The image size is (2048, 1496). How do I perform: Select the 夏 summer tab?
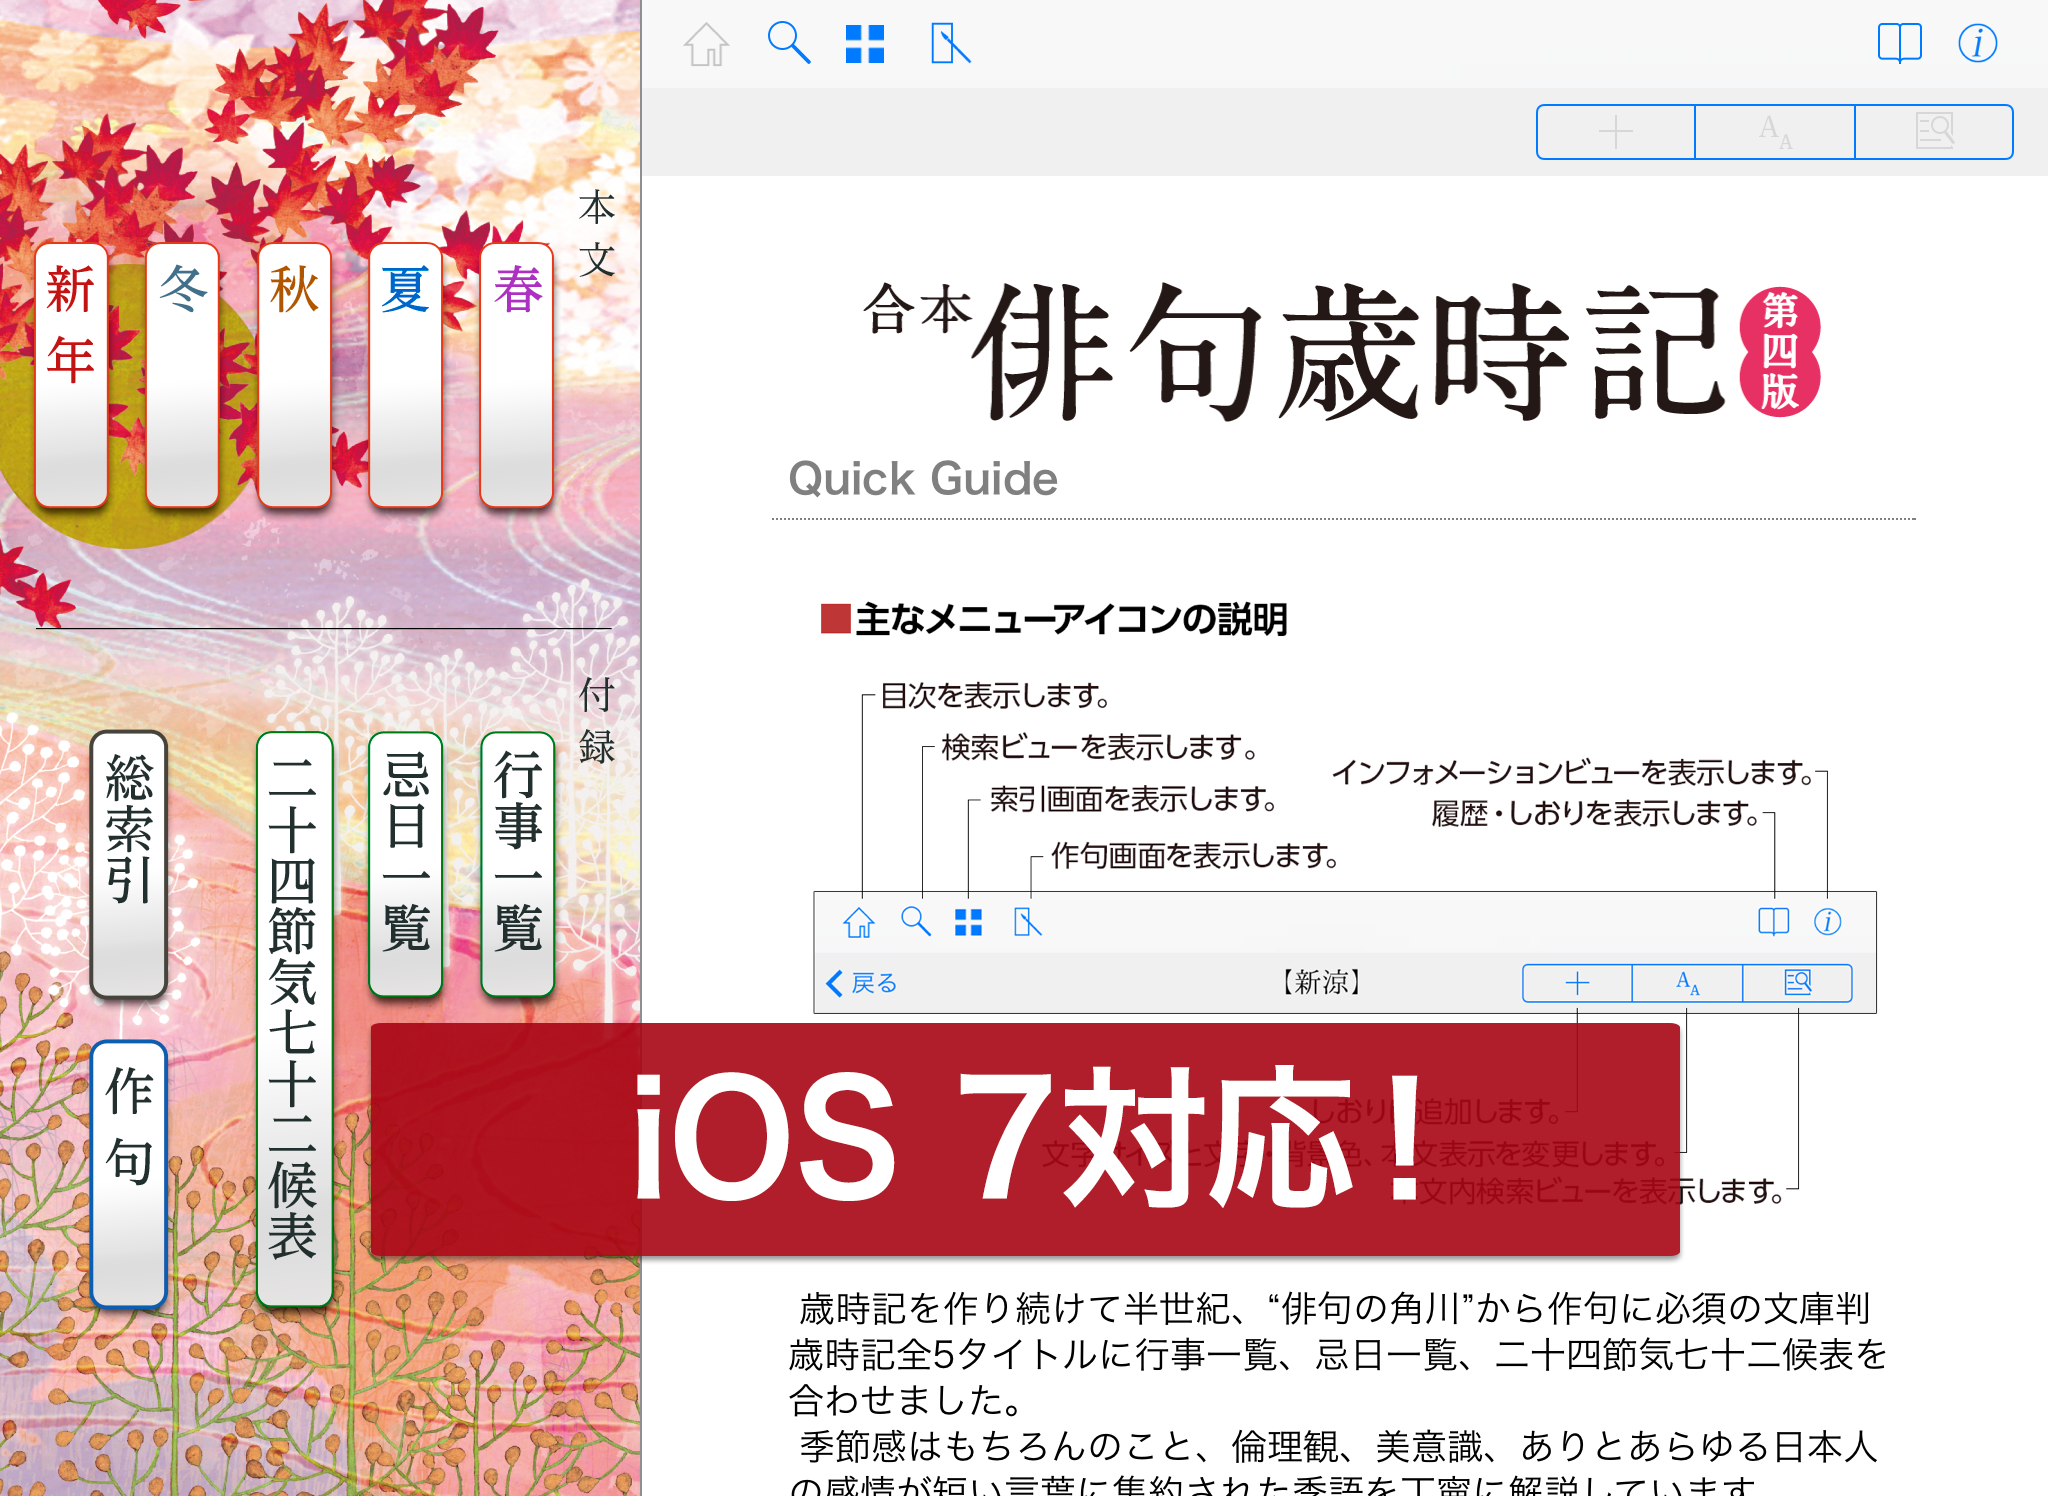[405, 375]
